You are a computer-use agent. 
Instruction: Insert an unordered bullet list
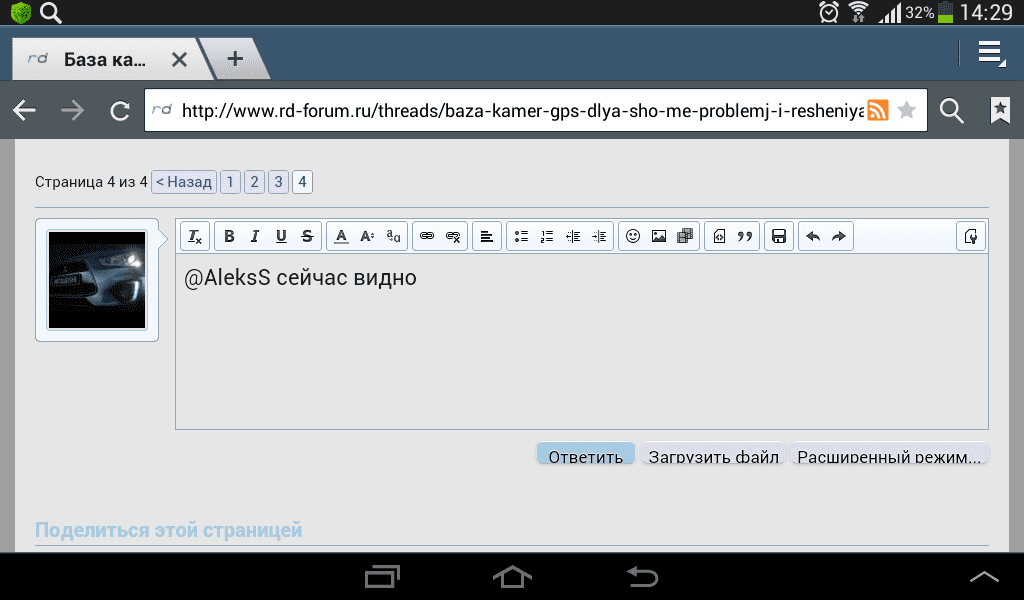(521, 237)
